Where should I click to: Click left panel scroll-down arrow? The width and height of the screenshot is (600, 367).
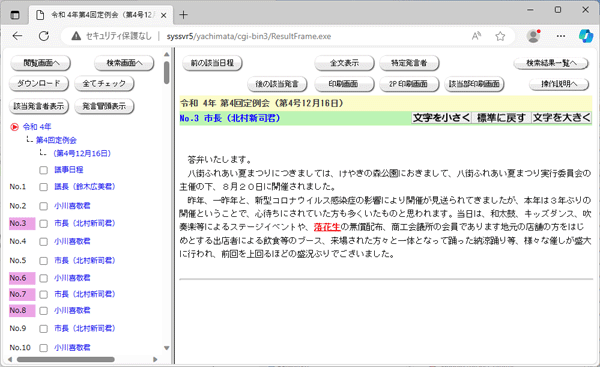(x=166, y=348)
